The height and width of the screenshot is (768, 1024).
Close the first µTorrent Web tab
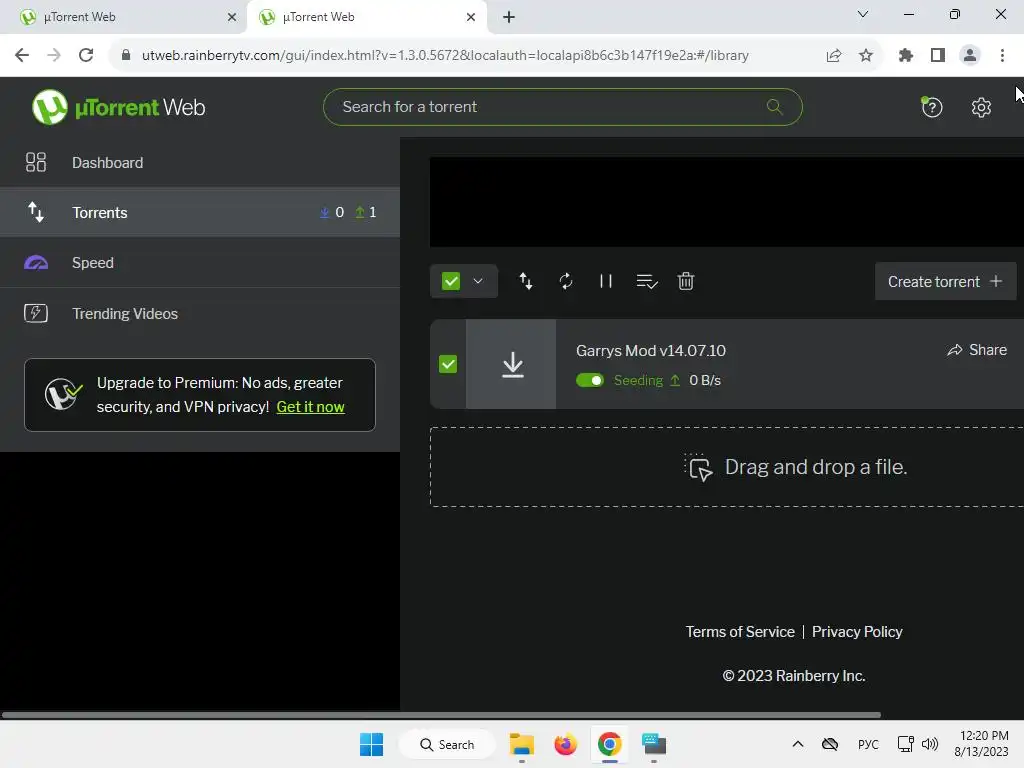[231, 17]
